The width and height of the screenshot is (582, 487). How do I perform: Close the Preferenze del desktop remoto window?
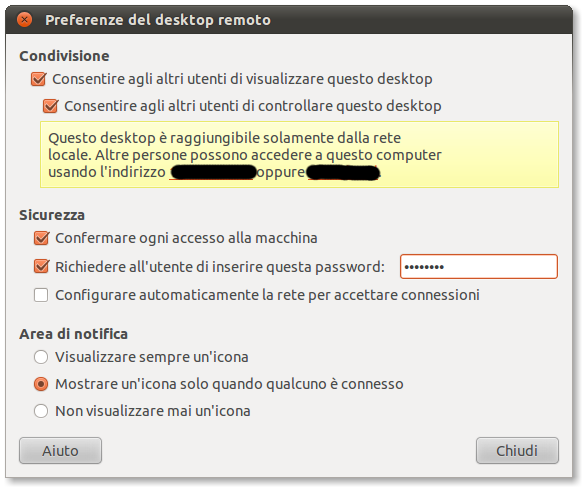click(x=24, y=20)
